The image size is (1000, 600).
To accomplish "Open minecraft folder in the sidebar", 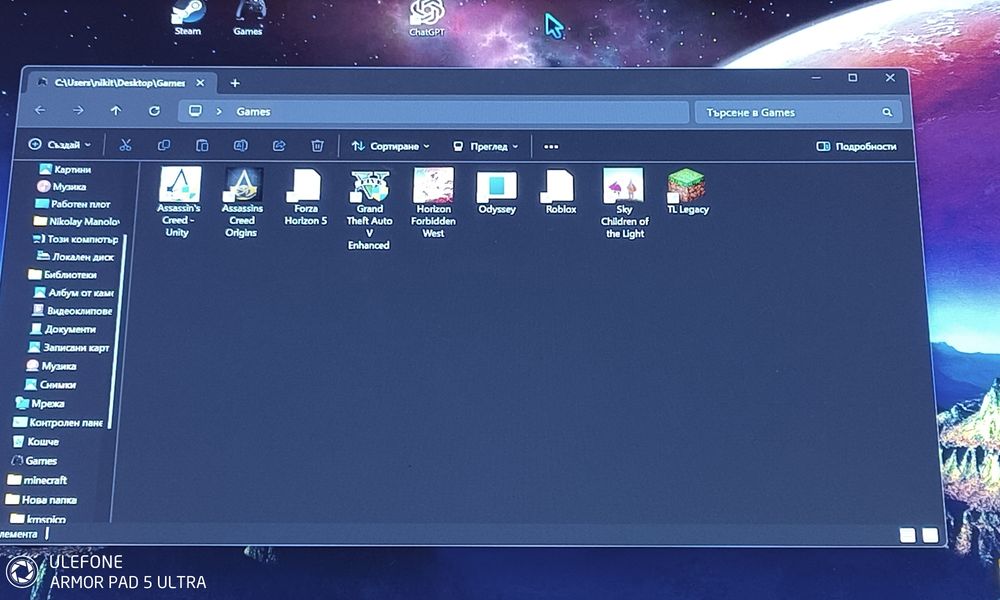I will click(36, 479).
